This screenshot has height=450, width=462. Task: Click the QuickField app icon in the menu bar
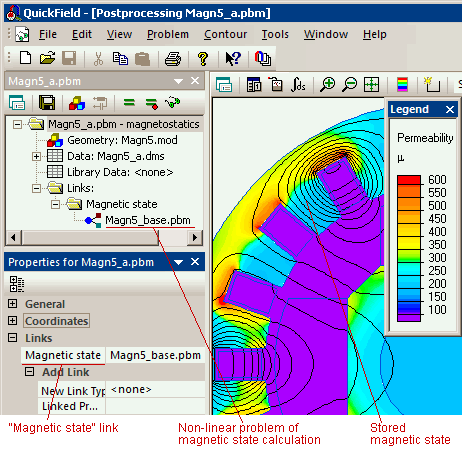click(x=22, y=34)
